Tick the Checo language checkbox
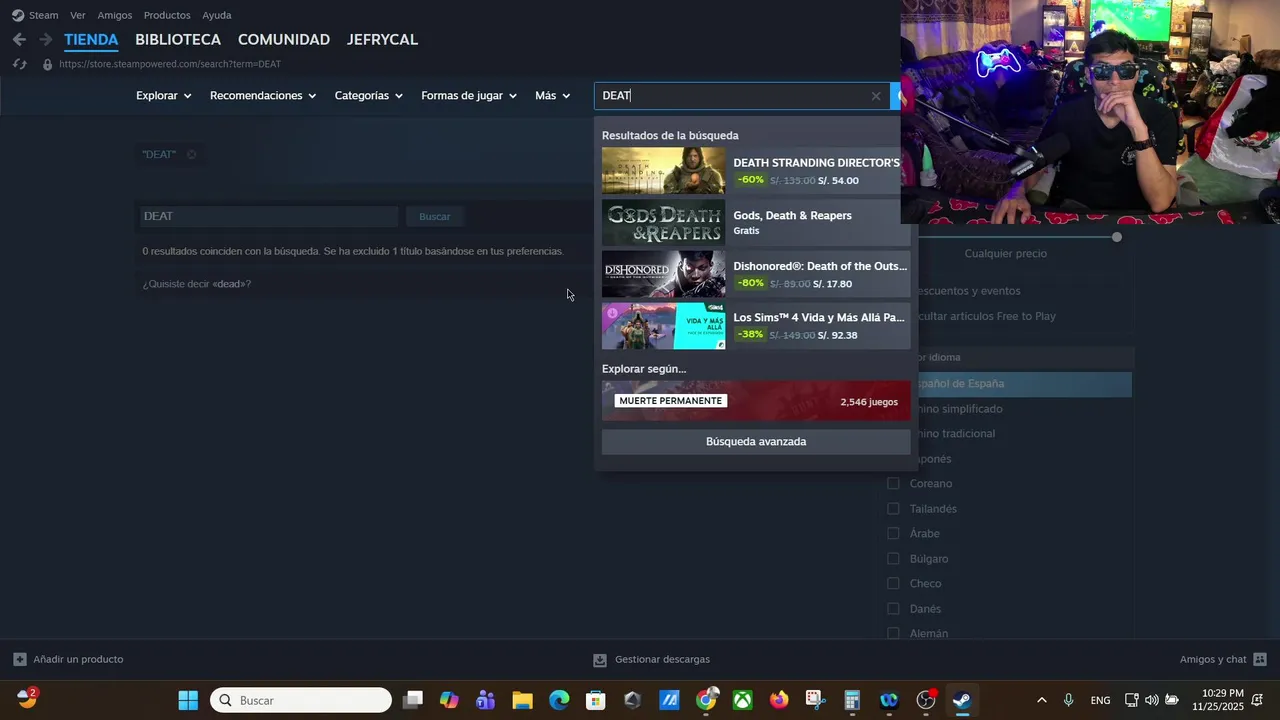 click(893, 584)
